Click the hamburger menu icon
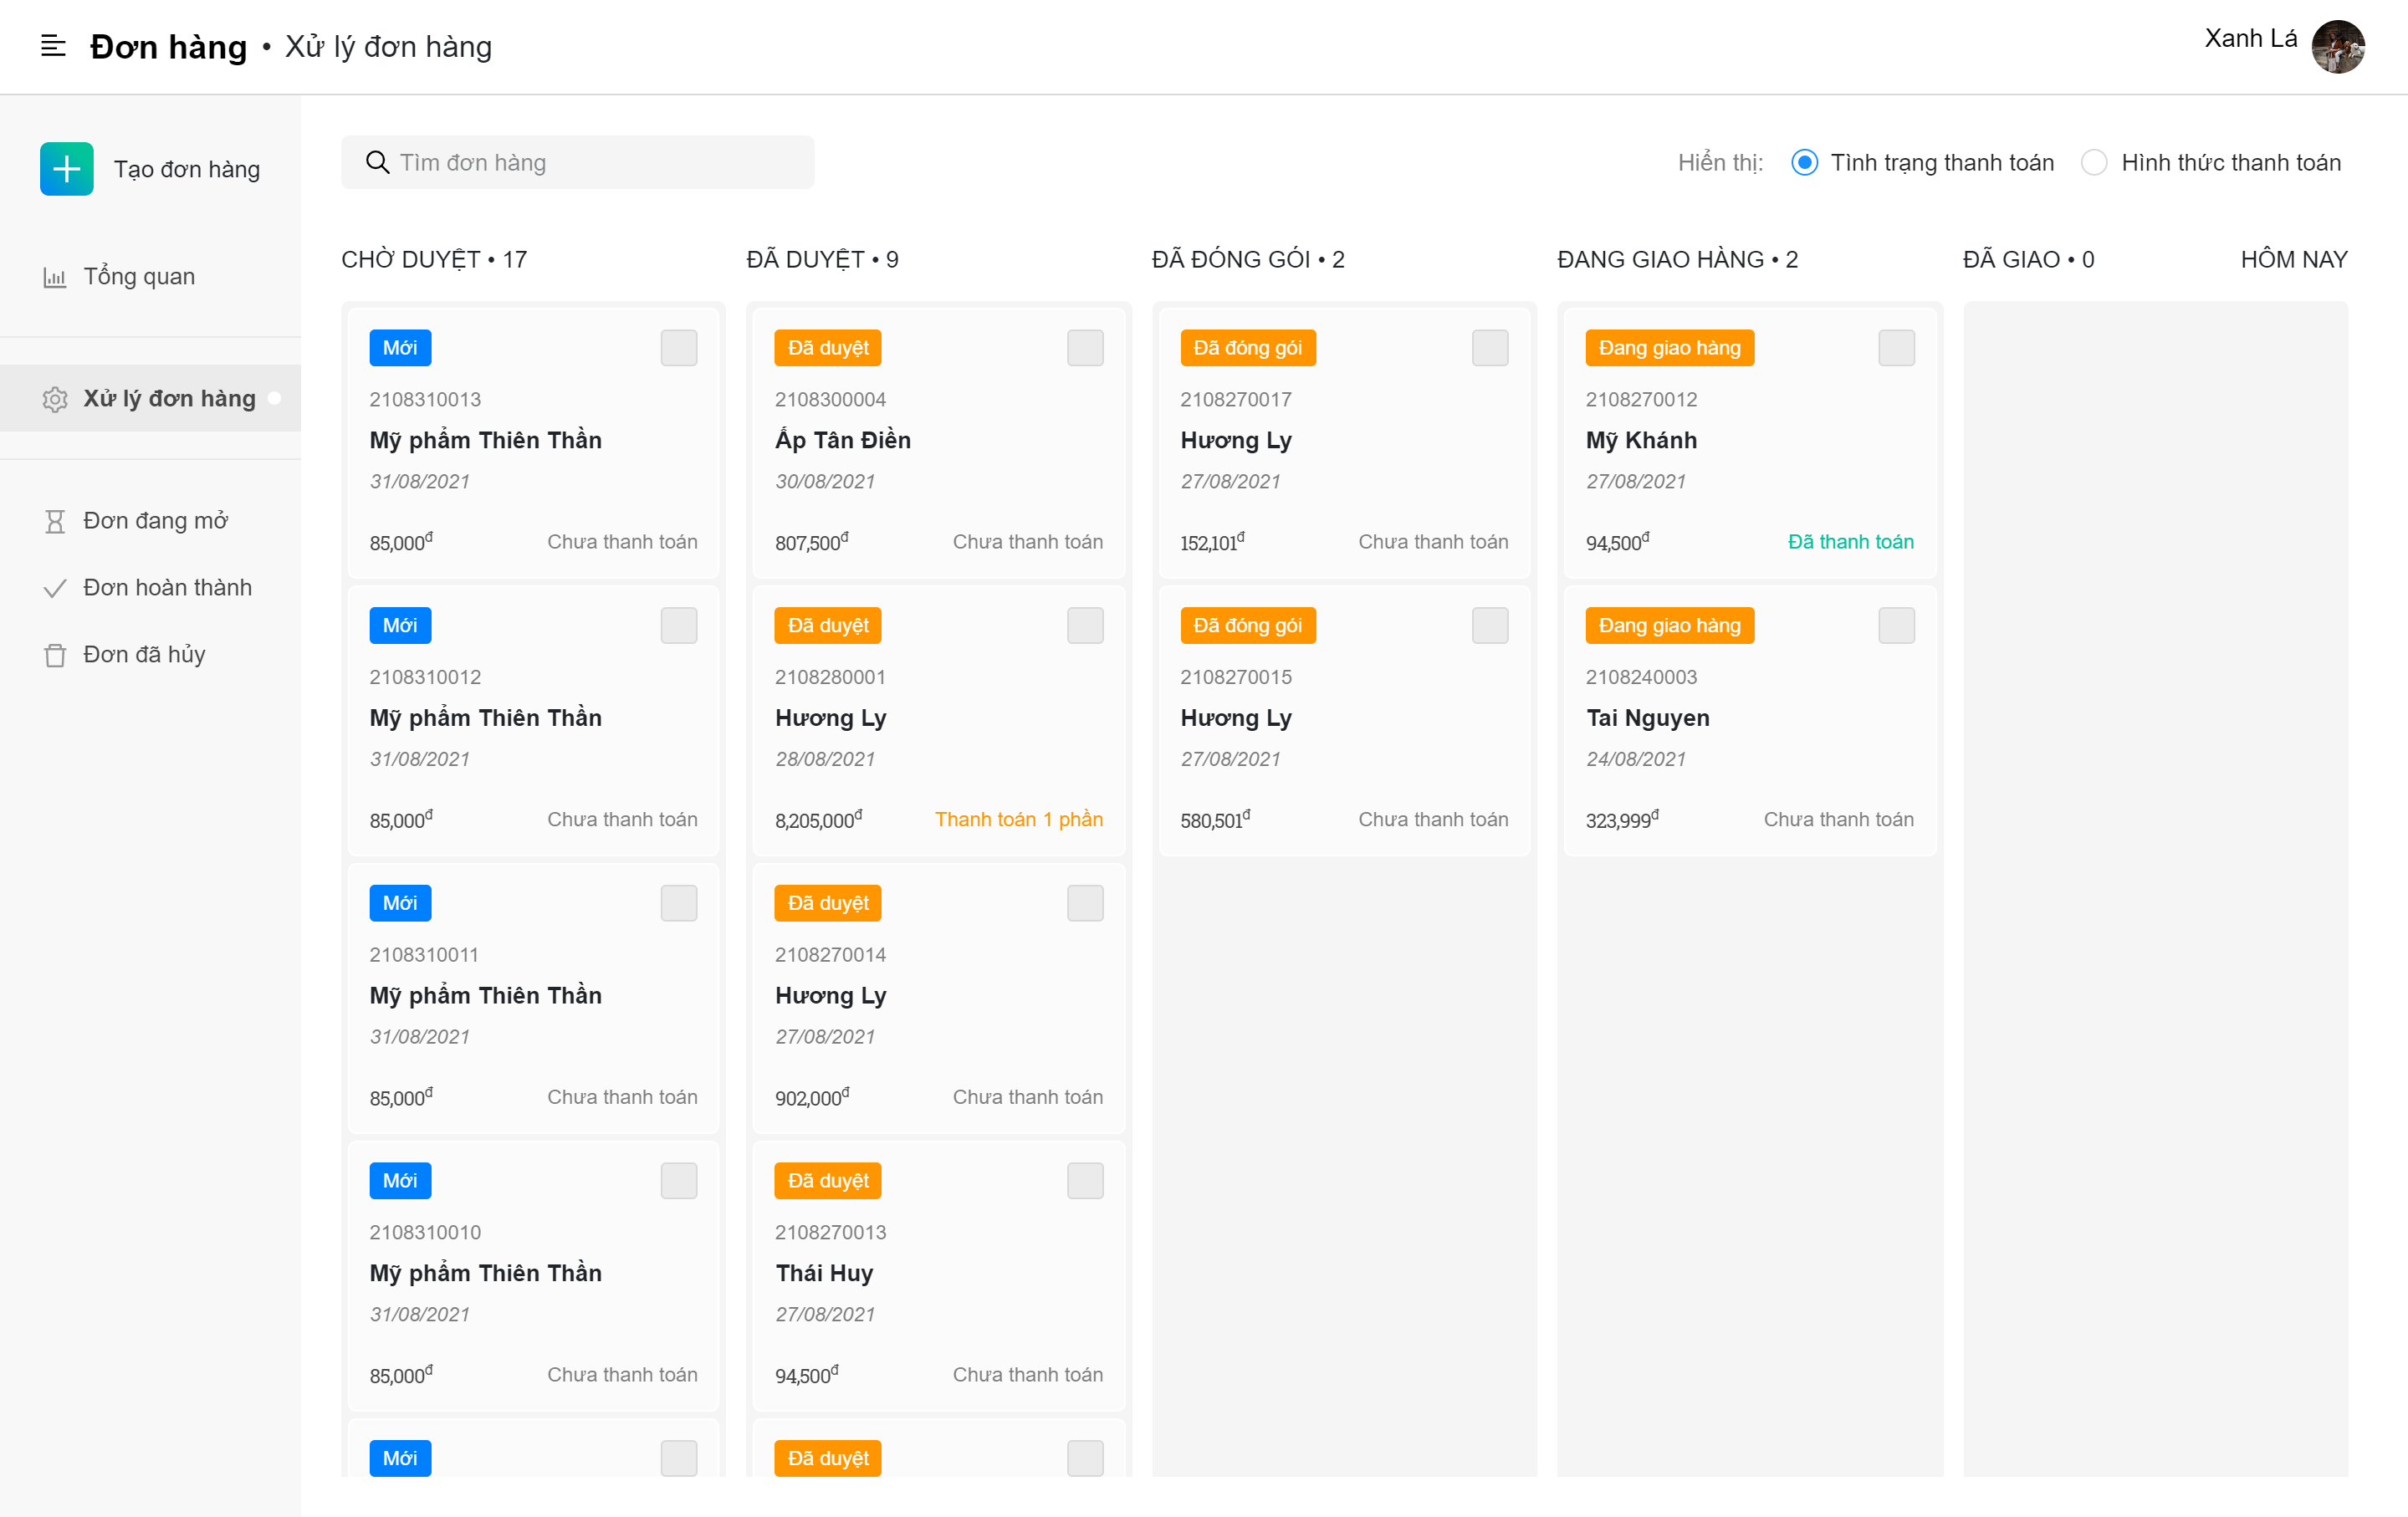The height and width of the screenshot is (1517, 2408). [53, 46]
